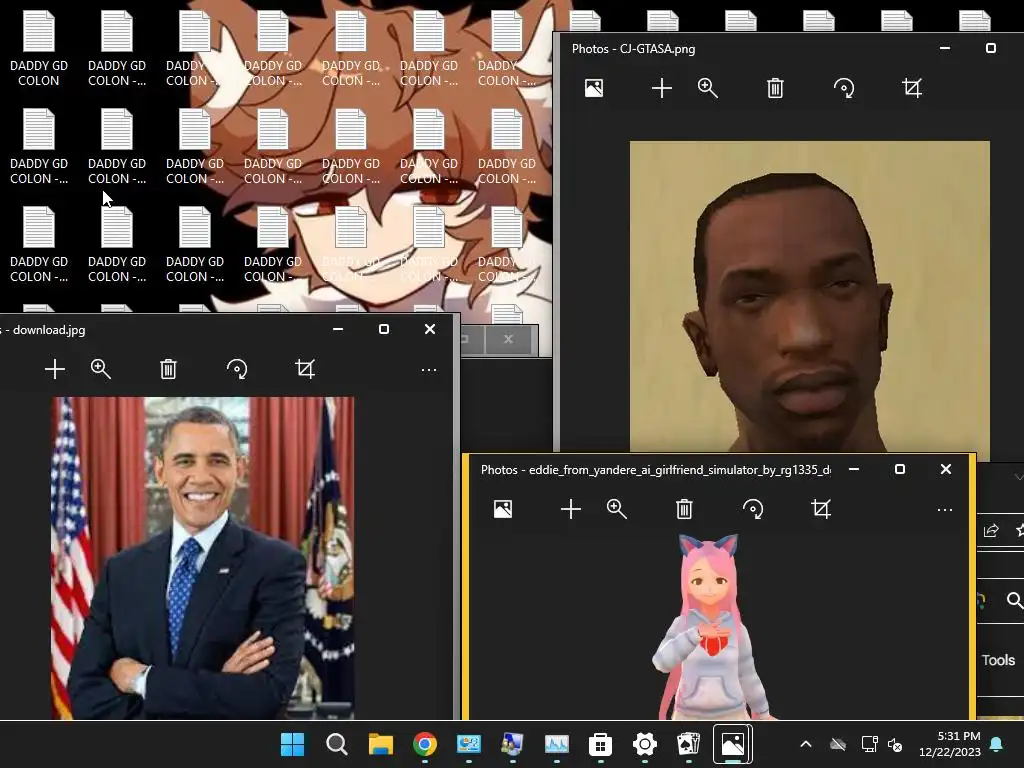1024x768 pixels.
Task: Delete the eddie_from_yandere photo
Action: coord(684,509)
